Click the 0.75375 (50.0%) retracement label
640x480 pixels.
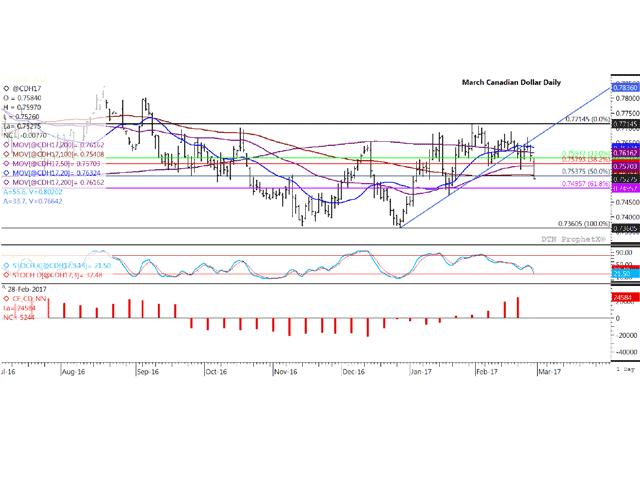pyautogui.click(x=586, y=171)
